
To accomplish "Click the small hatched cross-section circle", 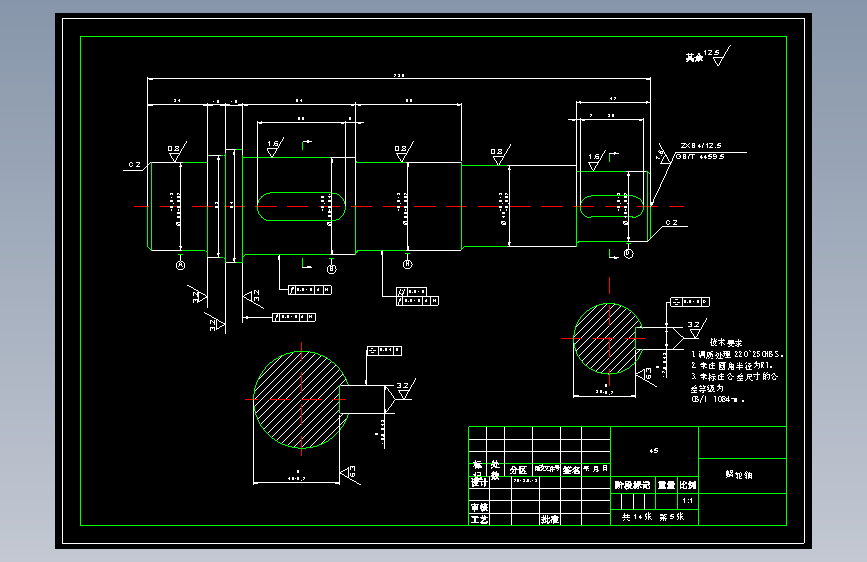I will coord(608,339).
